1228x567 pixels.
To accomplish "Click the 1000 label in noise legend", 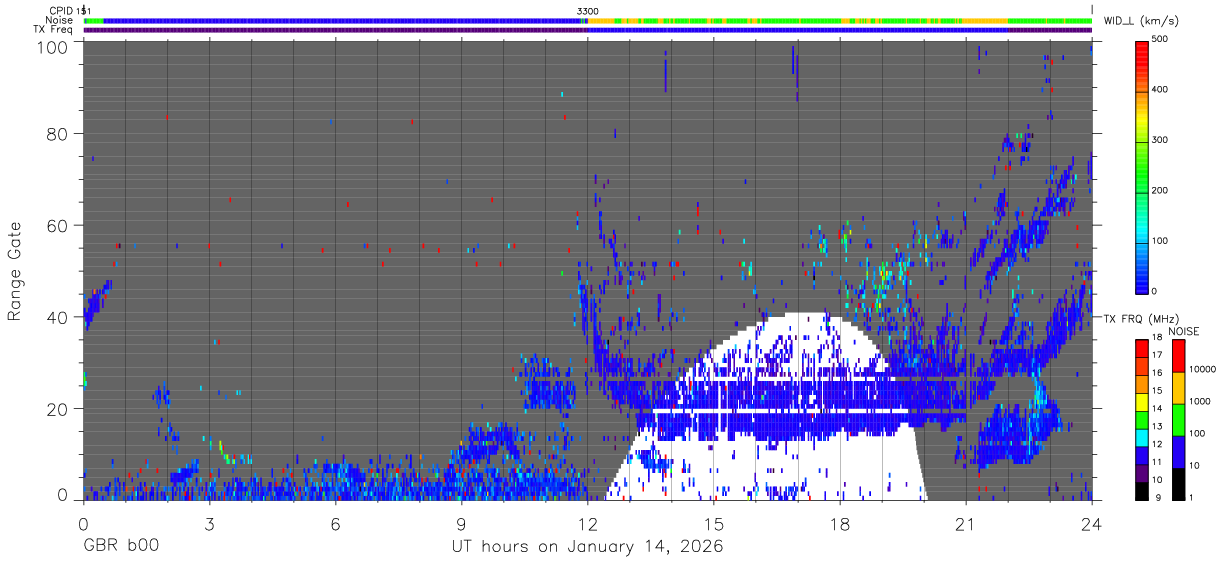I will click(1198, 400).
